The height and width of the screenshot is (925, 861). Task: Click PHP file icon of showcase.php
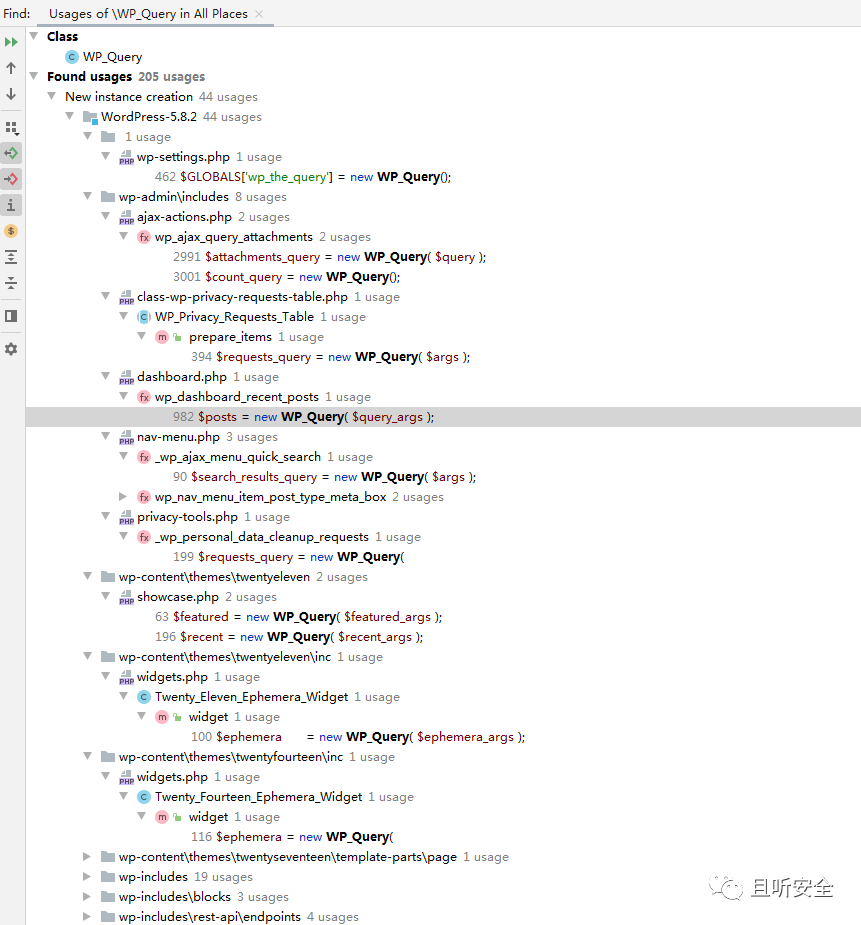pos(126,598)
